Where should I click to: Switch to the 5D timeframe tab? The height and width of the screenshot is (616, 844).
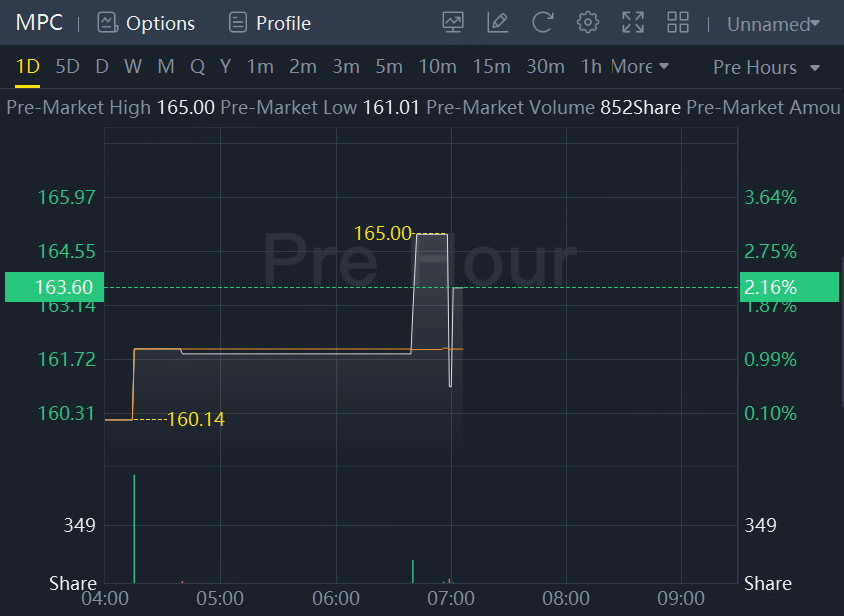coord(67,67)
